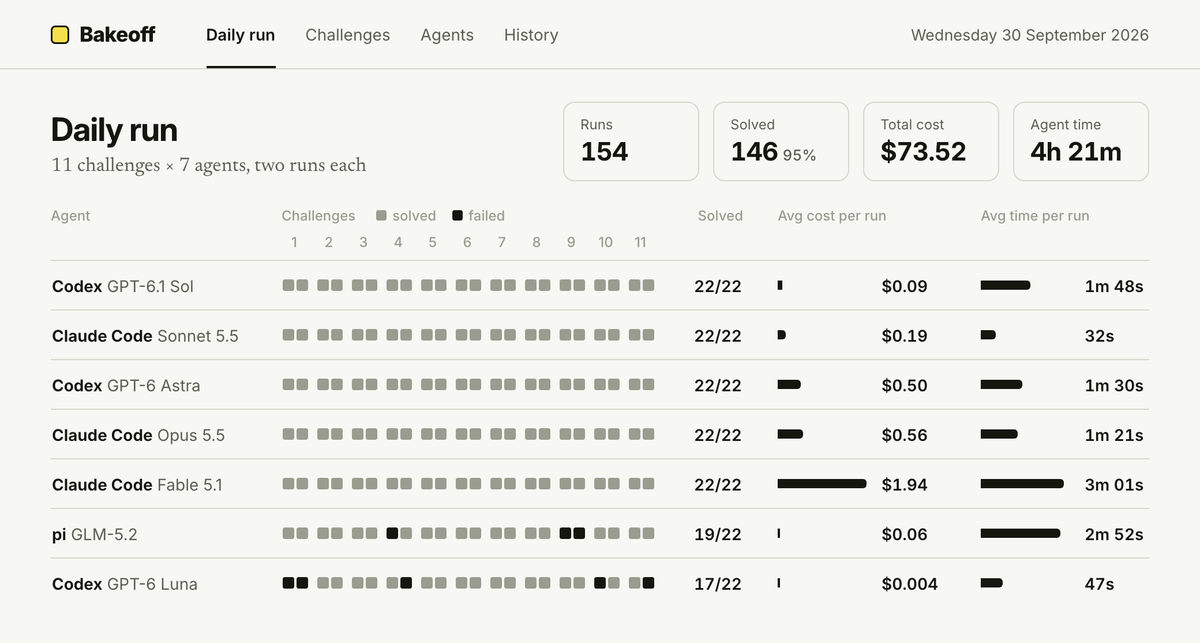
Task: Click the grey solved legend square
Action: pyautogui.click(x=382, y=215)
